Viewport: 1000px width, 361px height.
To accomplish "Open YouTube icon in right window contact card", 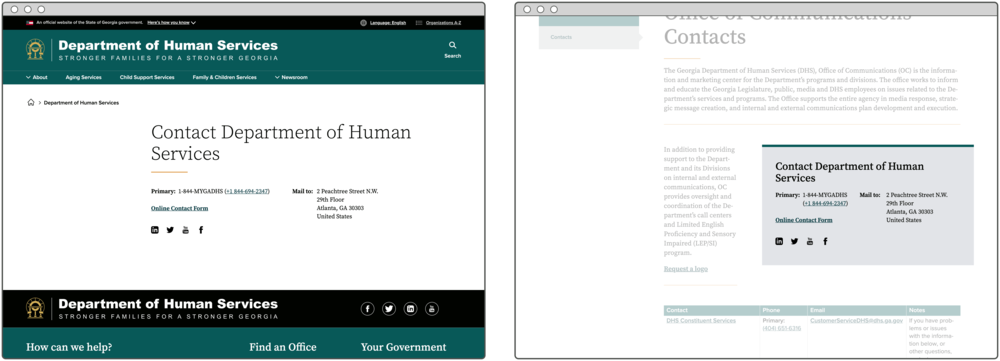I will pos(810,241).
